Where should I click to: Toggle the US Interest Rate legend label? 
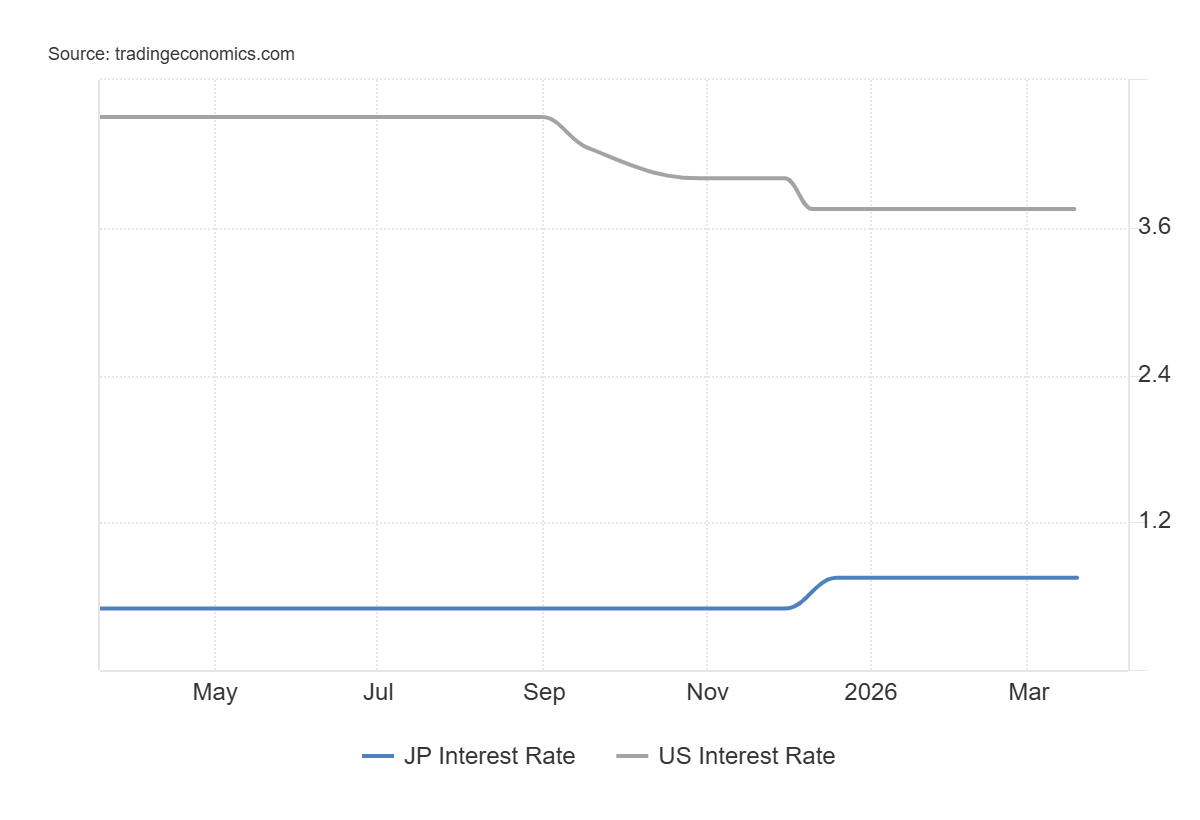tap(746, 756)
